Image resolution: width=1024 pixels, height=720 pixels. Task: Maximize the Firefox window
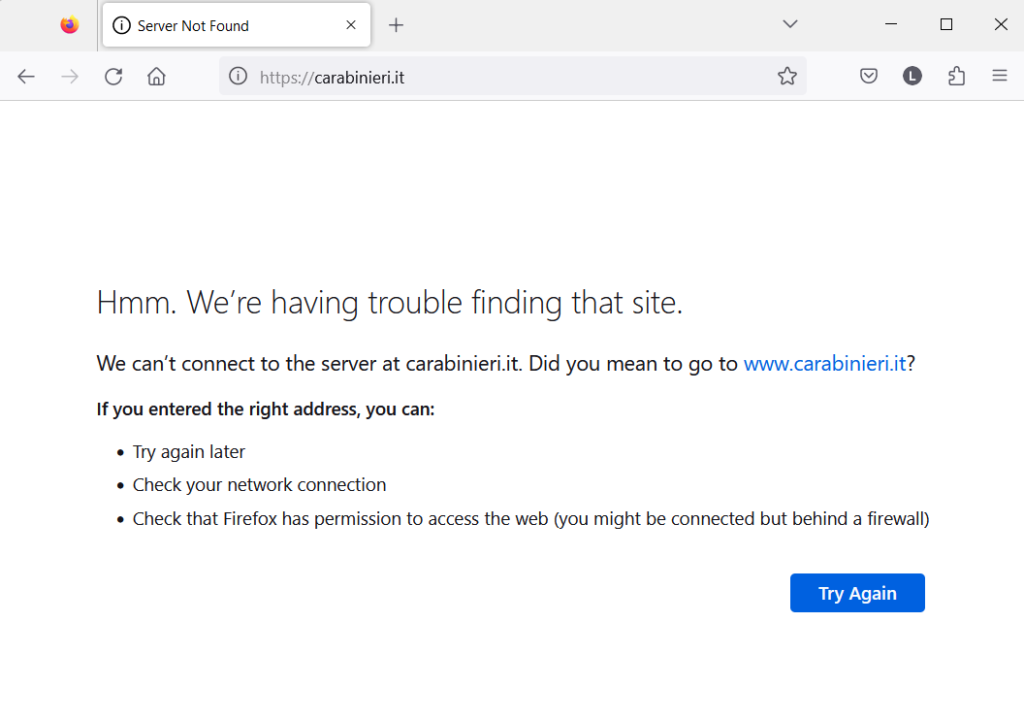(946, 25)
